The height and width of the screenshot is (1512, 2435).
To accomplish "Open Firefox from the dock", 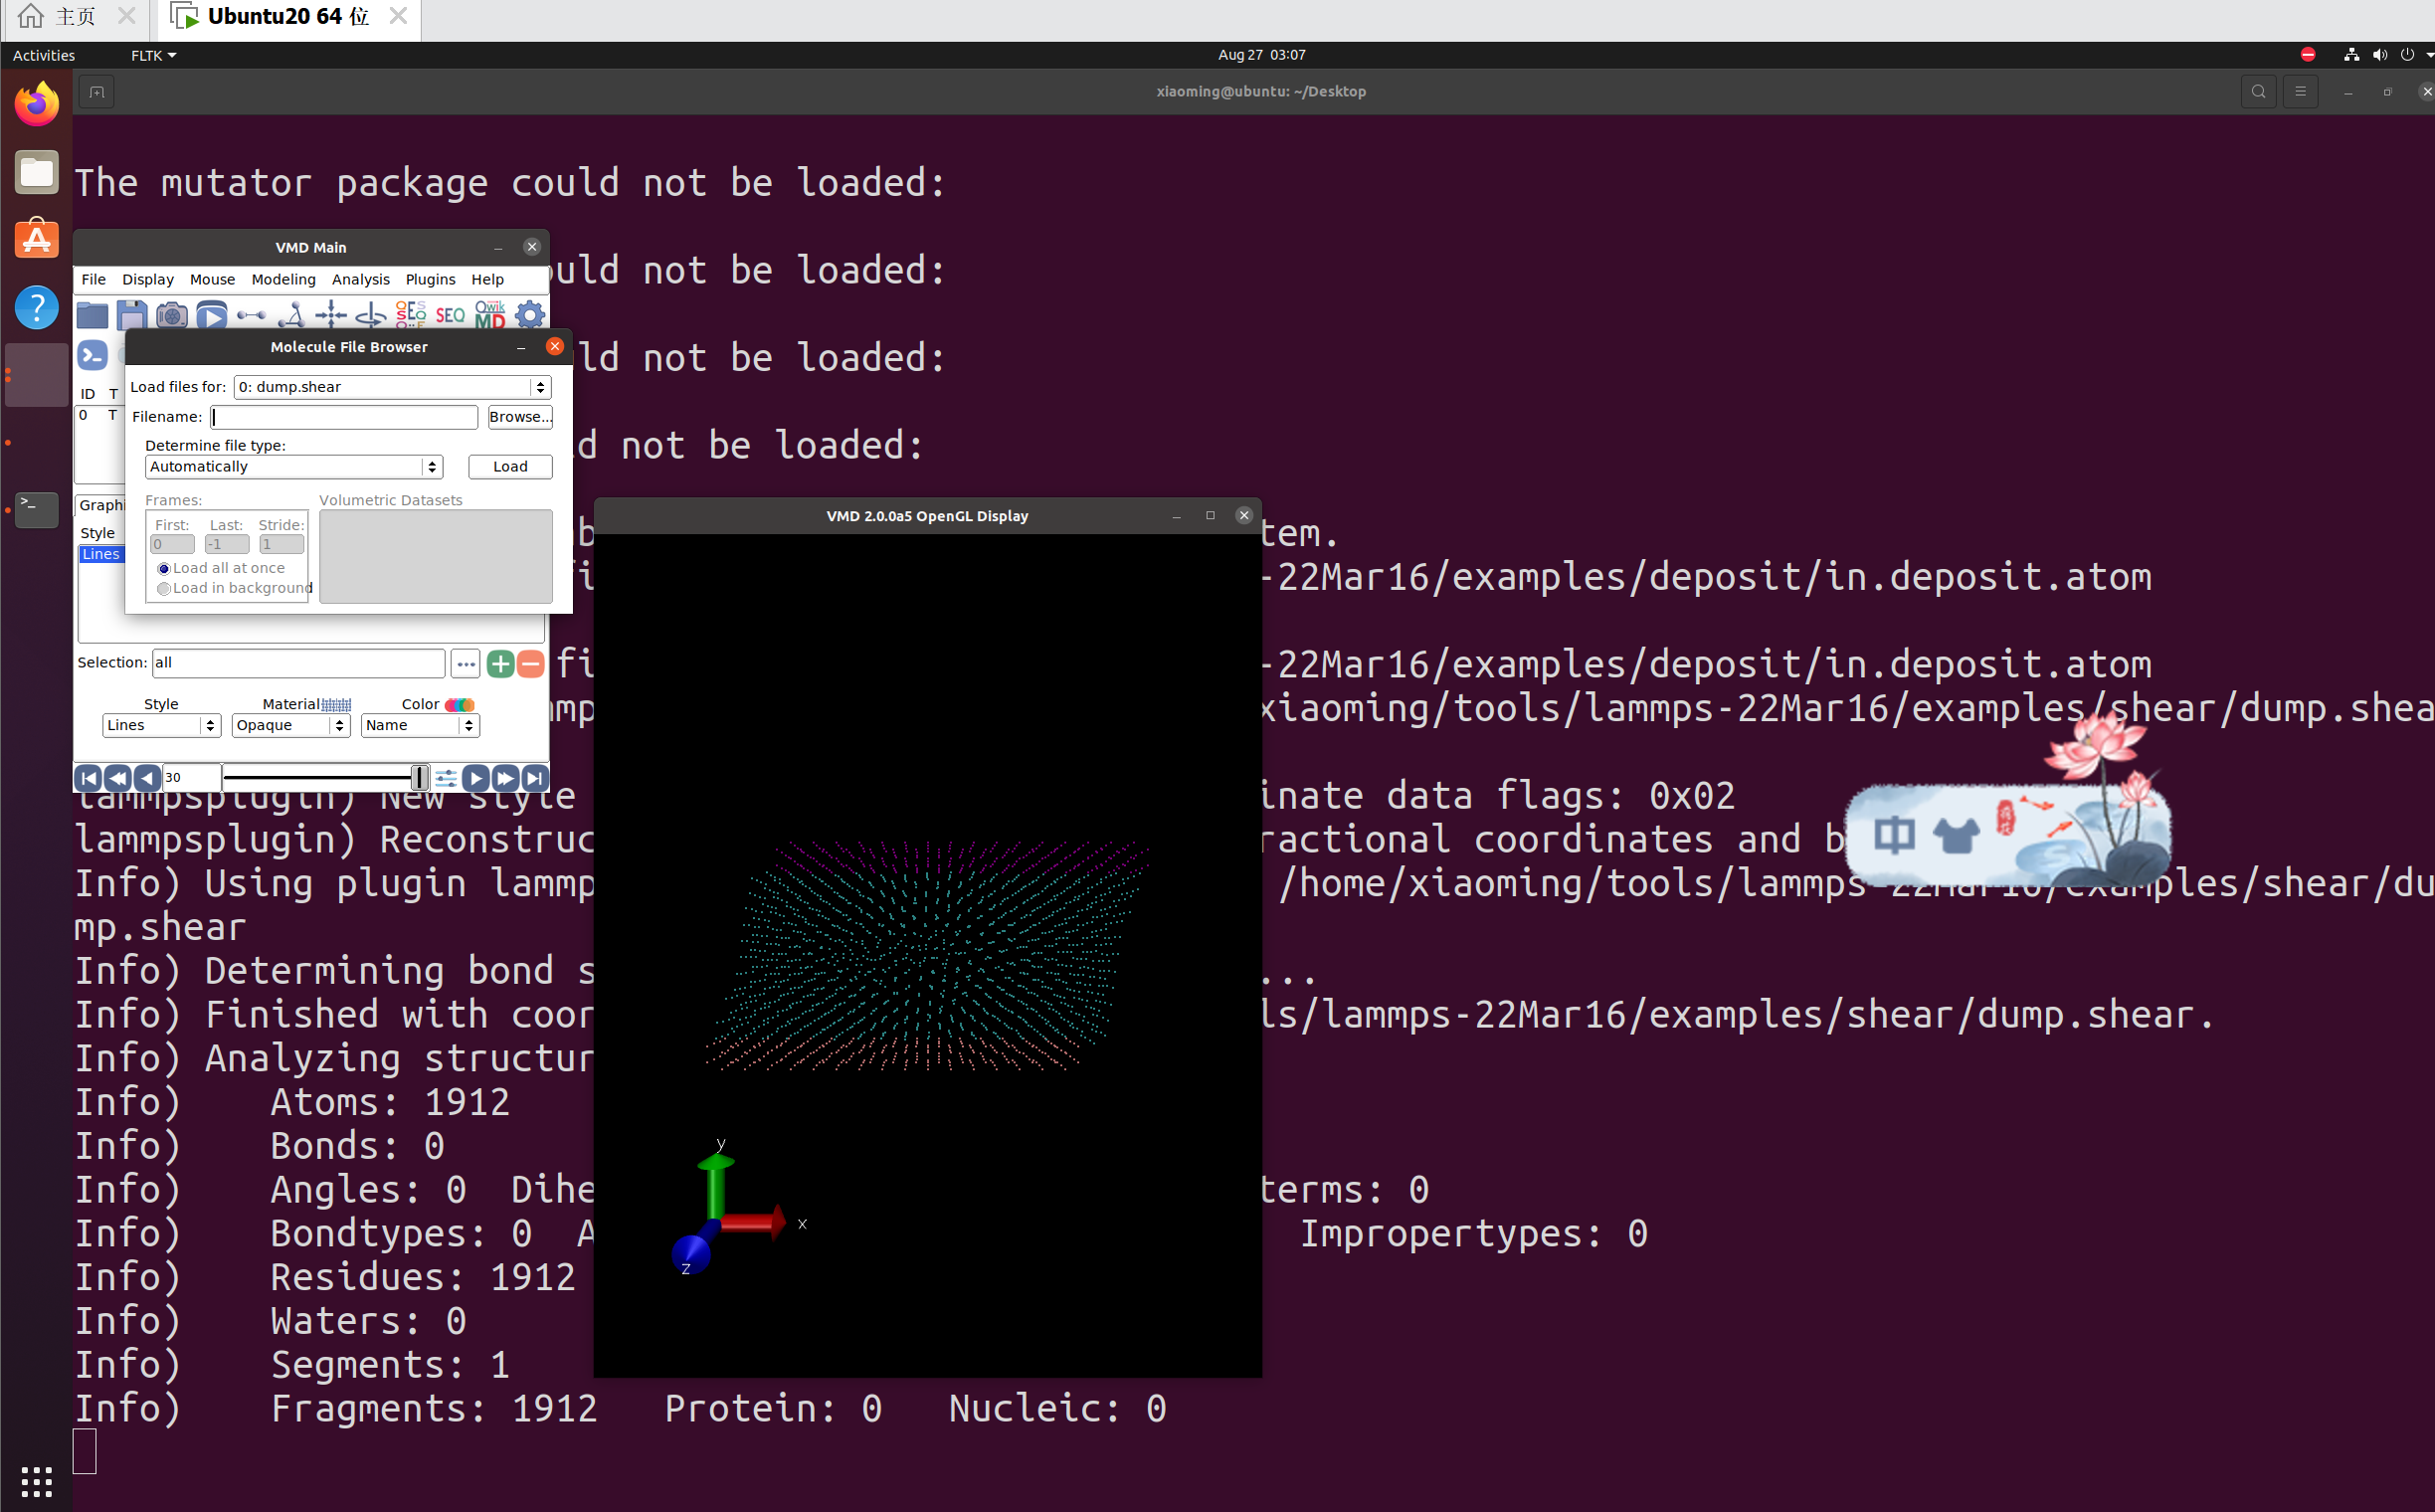I will pos(37,104).
